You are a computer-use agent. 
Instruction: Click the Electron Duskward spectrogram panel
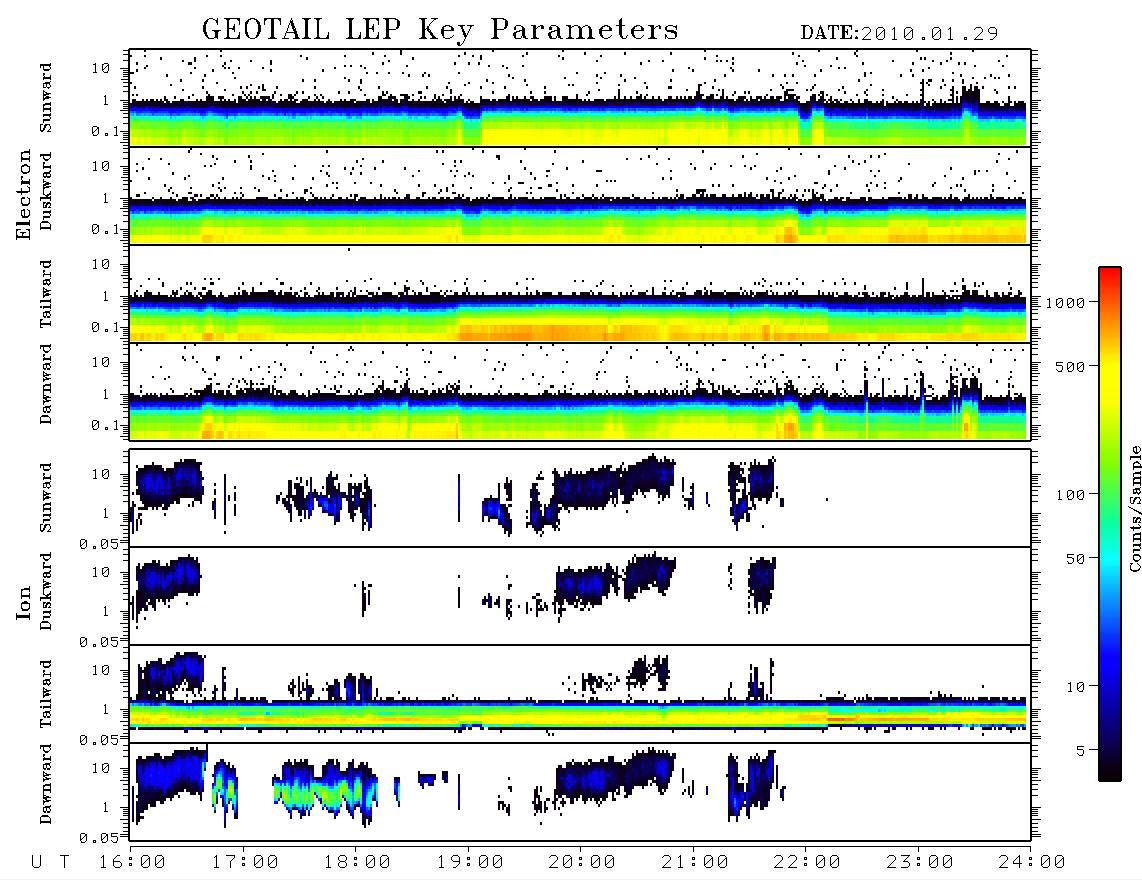tap(580, 195)
